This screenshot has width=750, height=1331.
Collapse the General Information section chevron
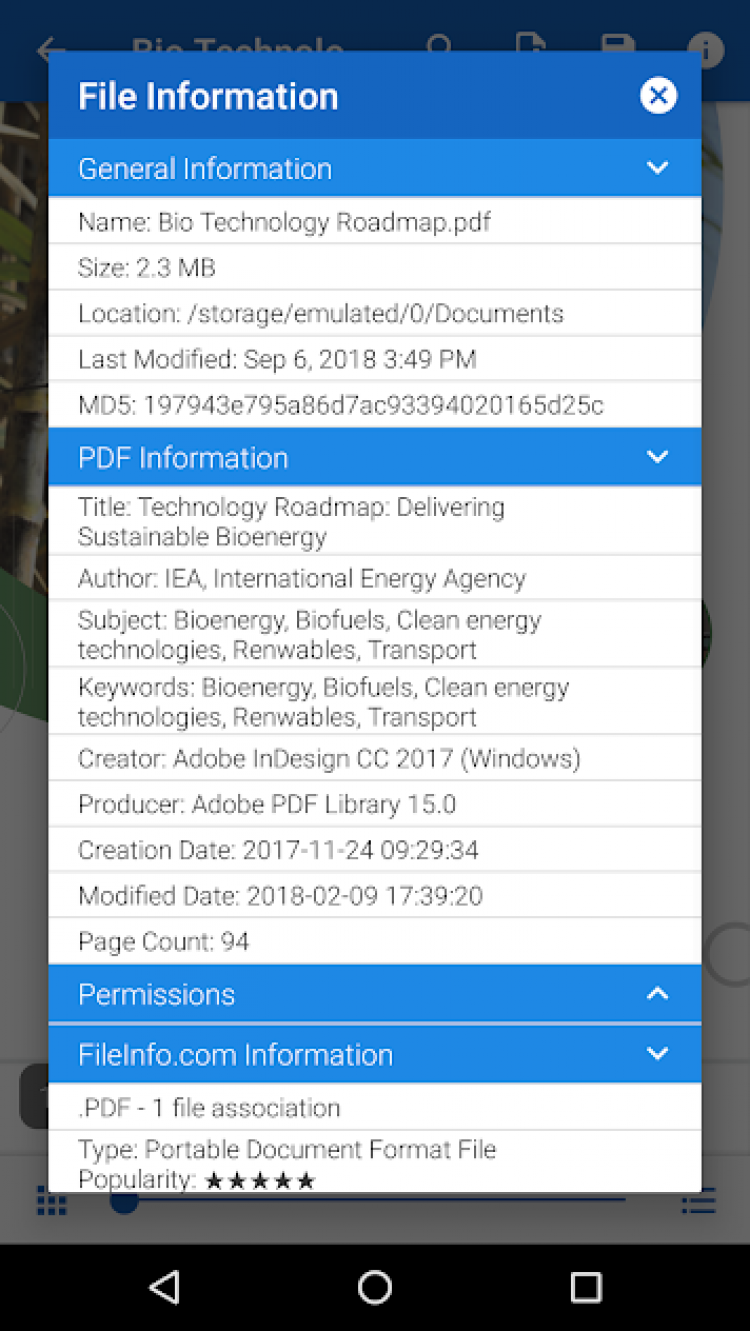pyautogui.click(x=657, y=168)
